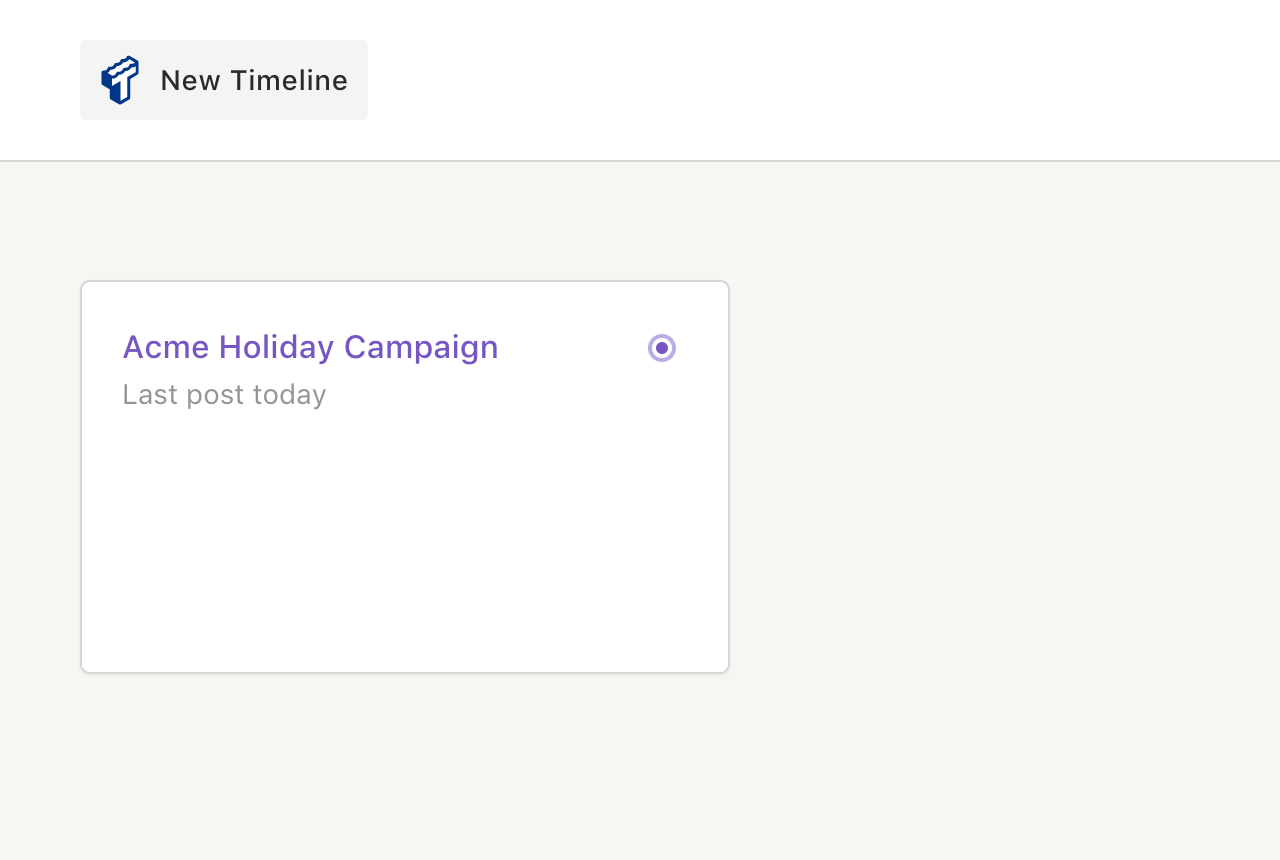Click the isometric T icon in header button
Screen dimensions: 1280x860
(x=120, y=80)
